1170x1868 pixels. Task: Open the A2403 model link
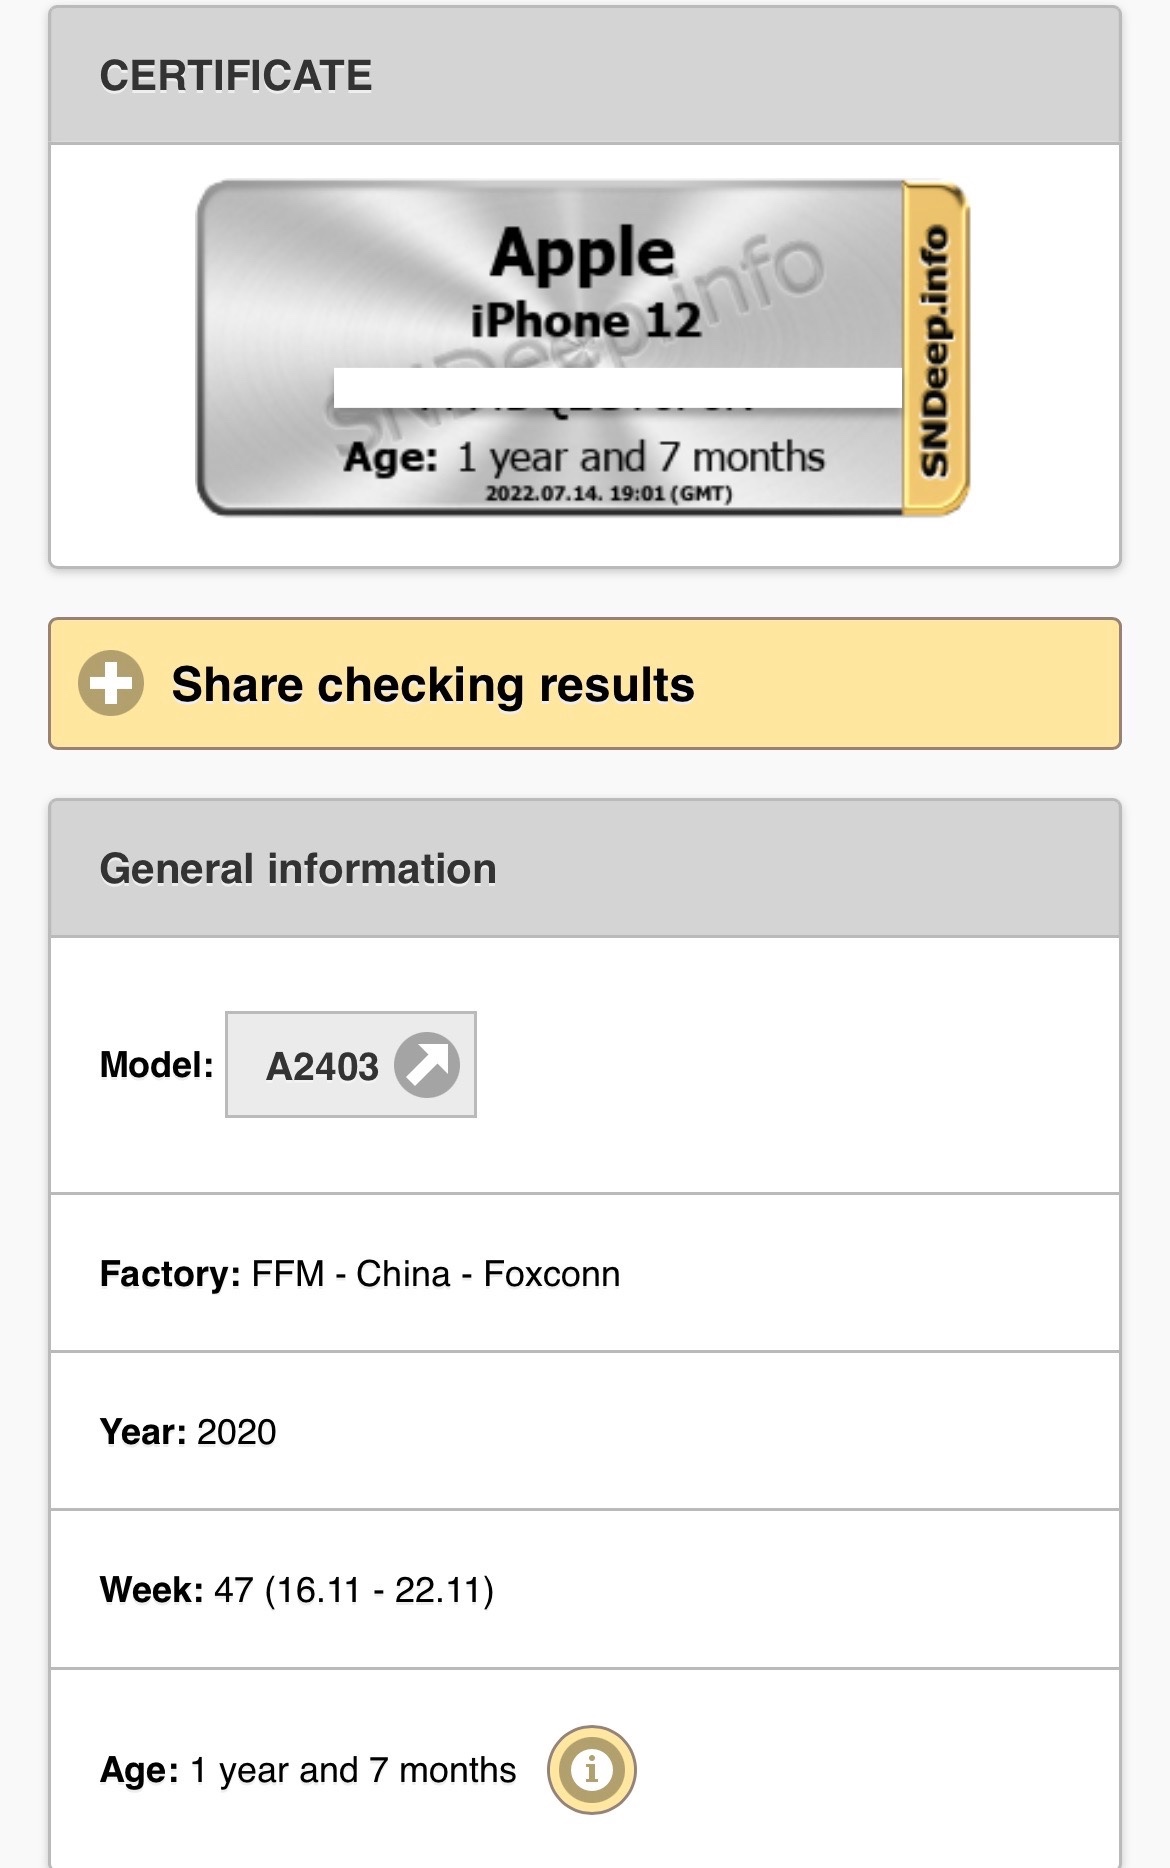[322, 1066]
